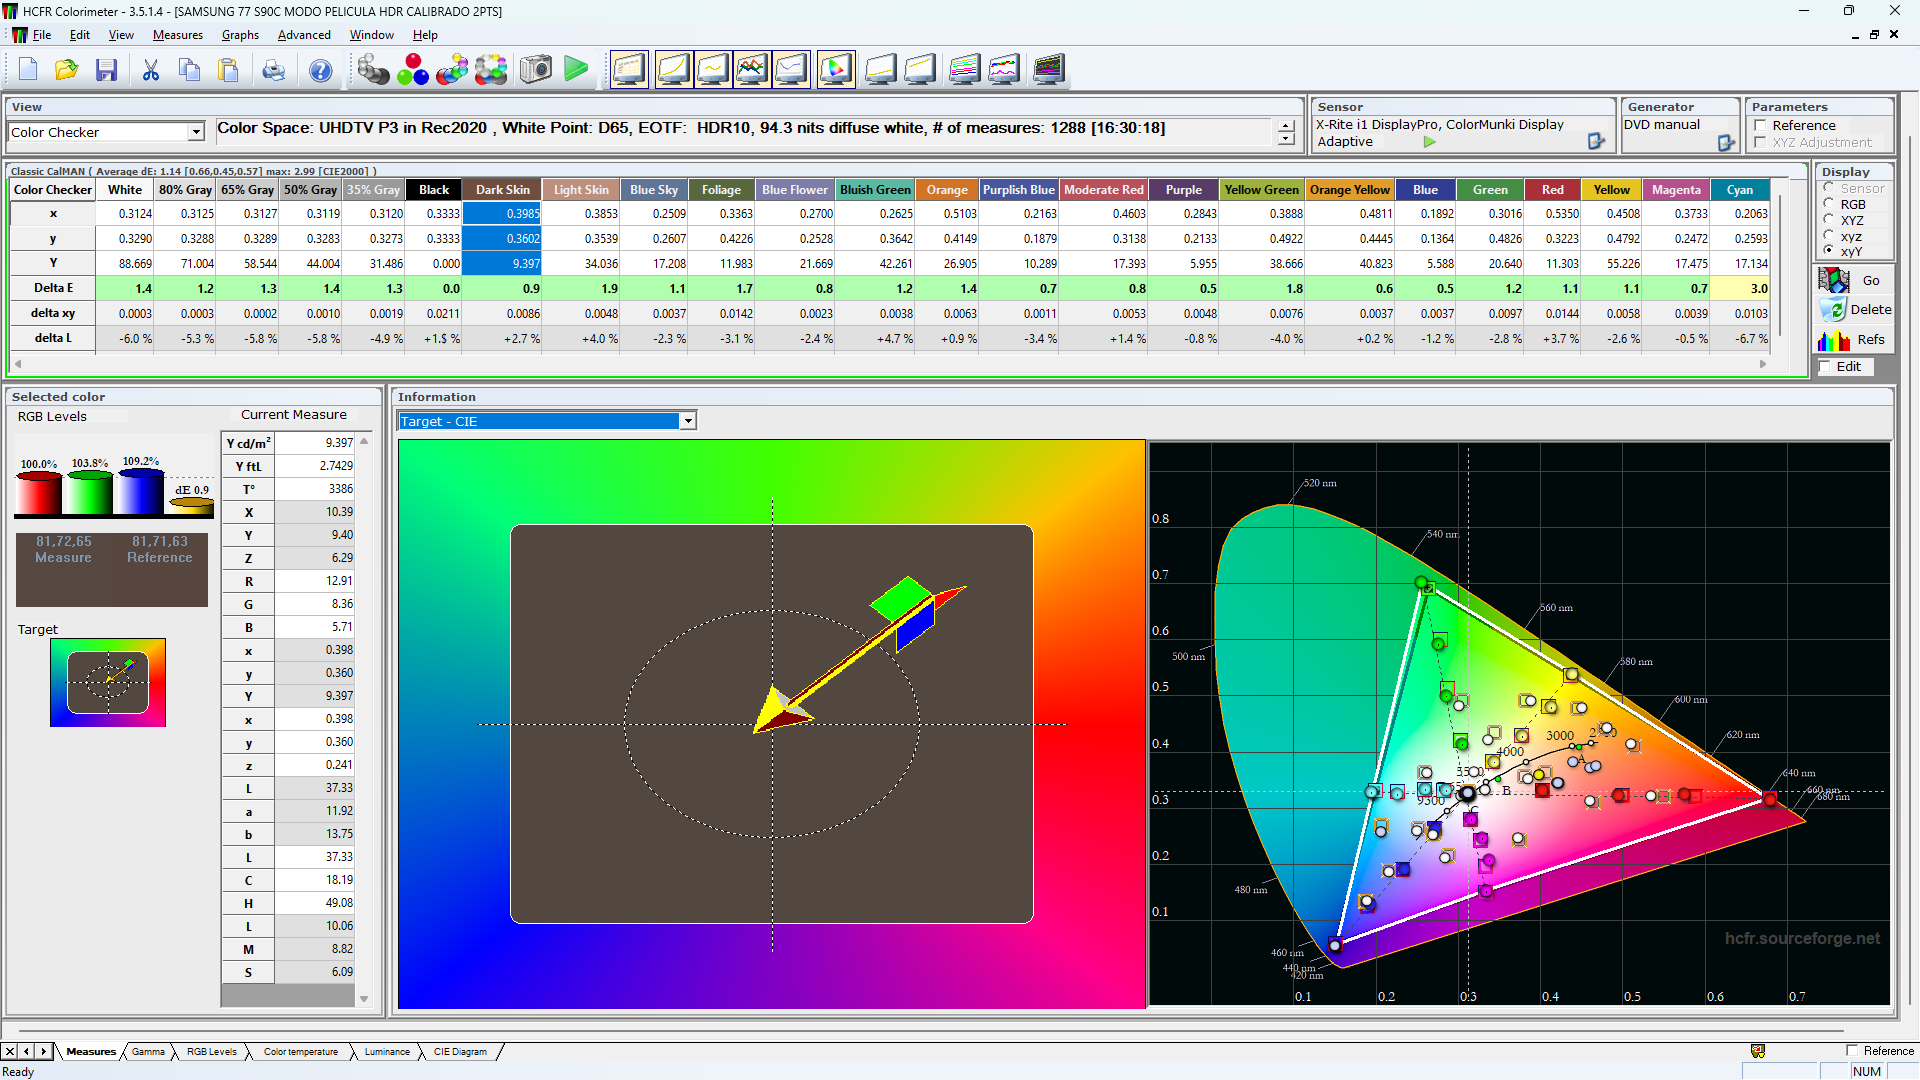Select the XYZ display radio option

coord(1829,220)
